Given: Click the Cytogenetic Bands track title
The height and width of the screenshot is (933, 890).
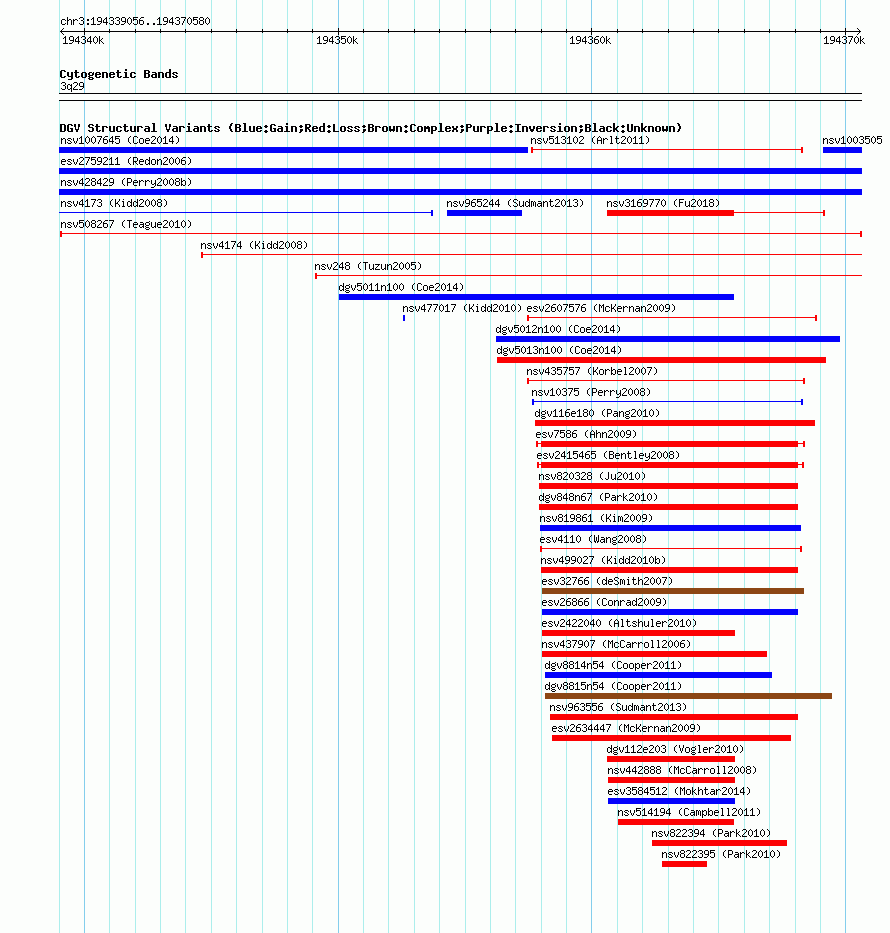Looking at the screenshot, I should (118, 74).
